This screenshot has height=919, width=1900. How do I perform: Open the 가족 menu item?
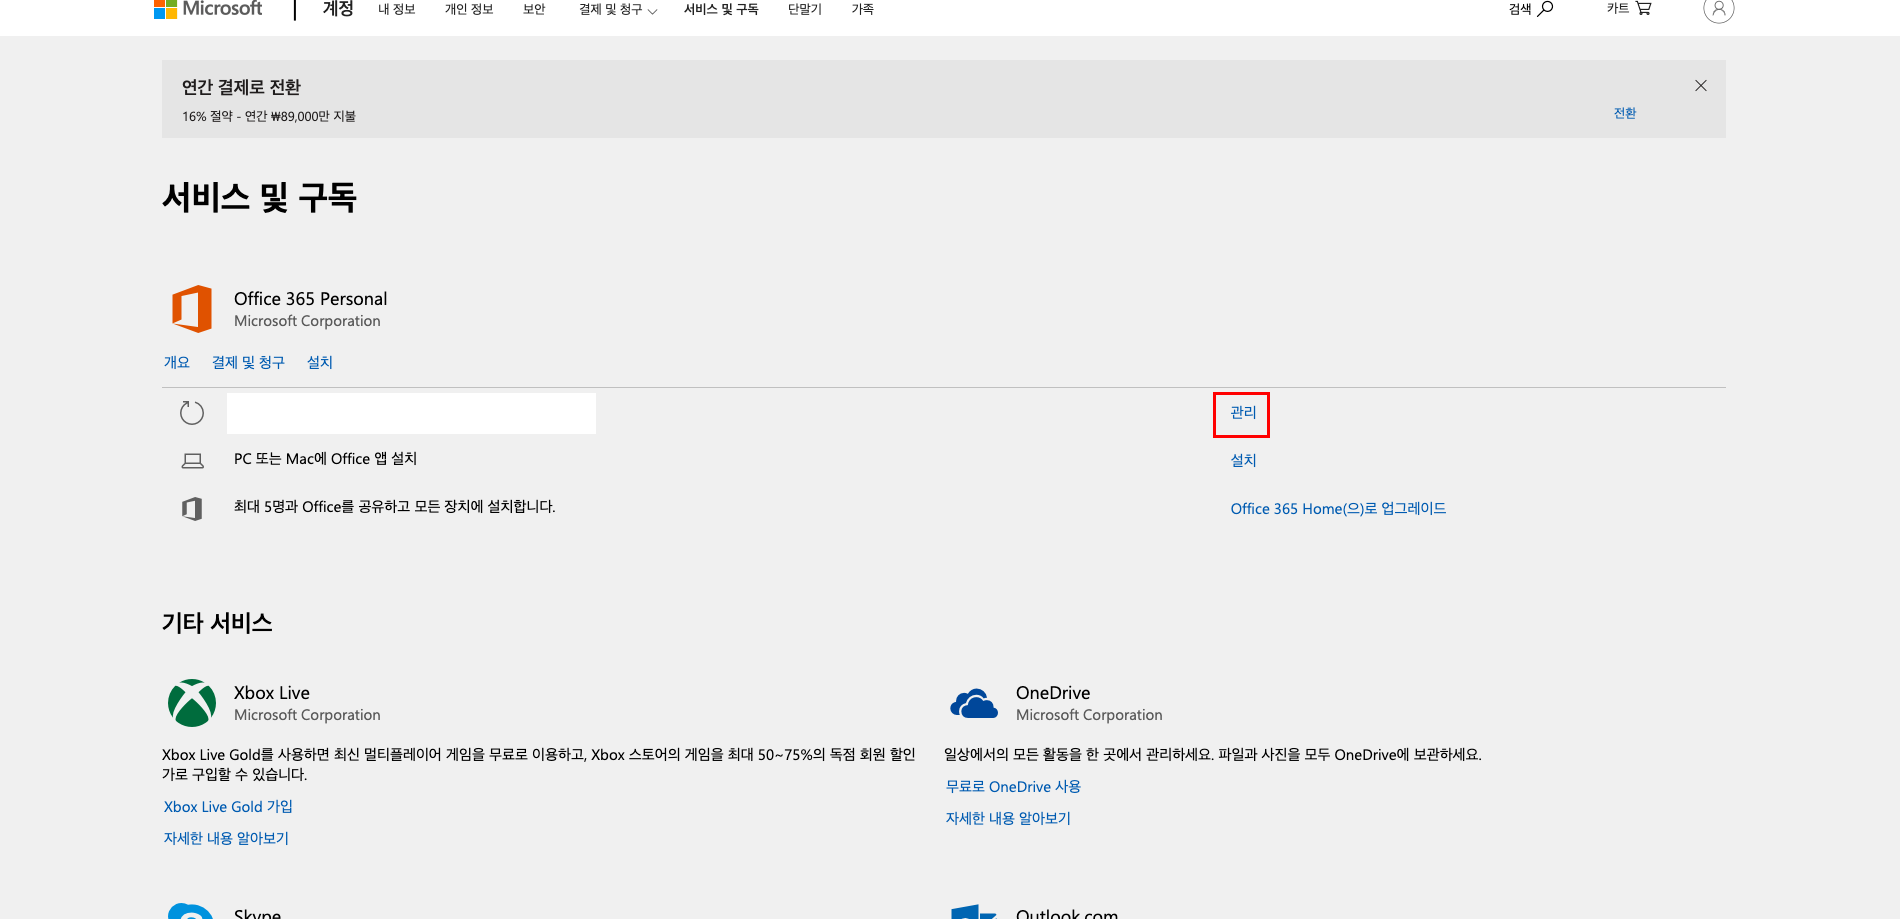tap(862, 10)
